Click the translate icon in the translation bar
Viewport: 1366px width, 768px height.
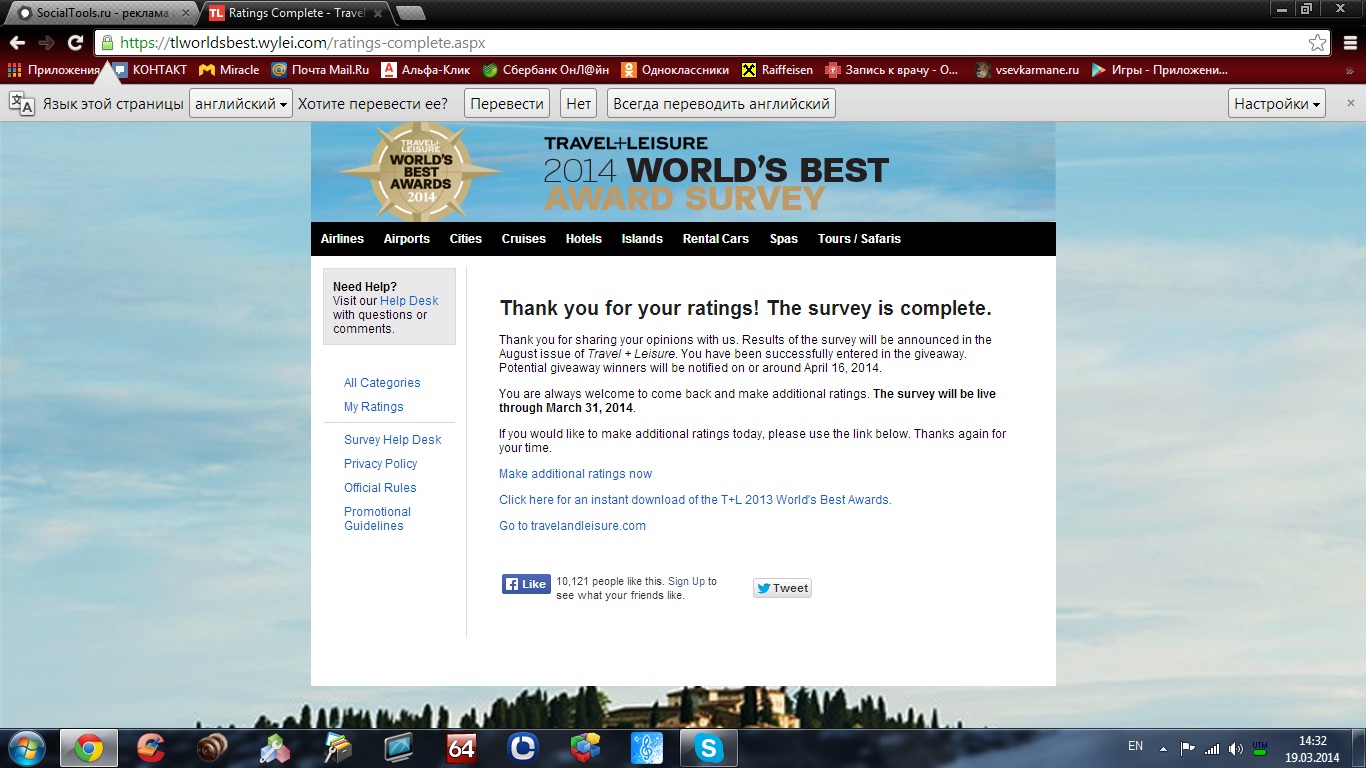click(21, 103)
